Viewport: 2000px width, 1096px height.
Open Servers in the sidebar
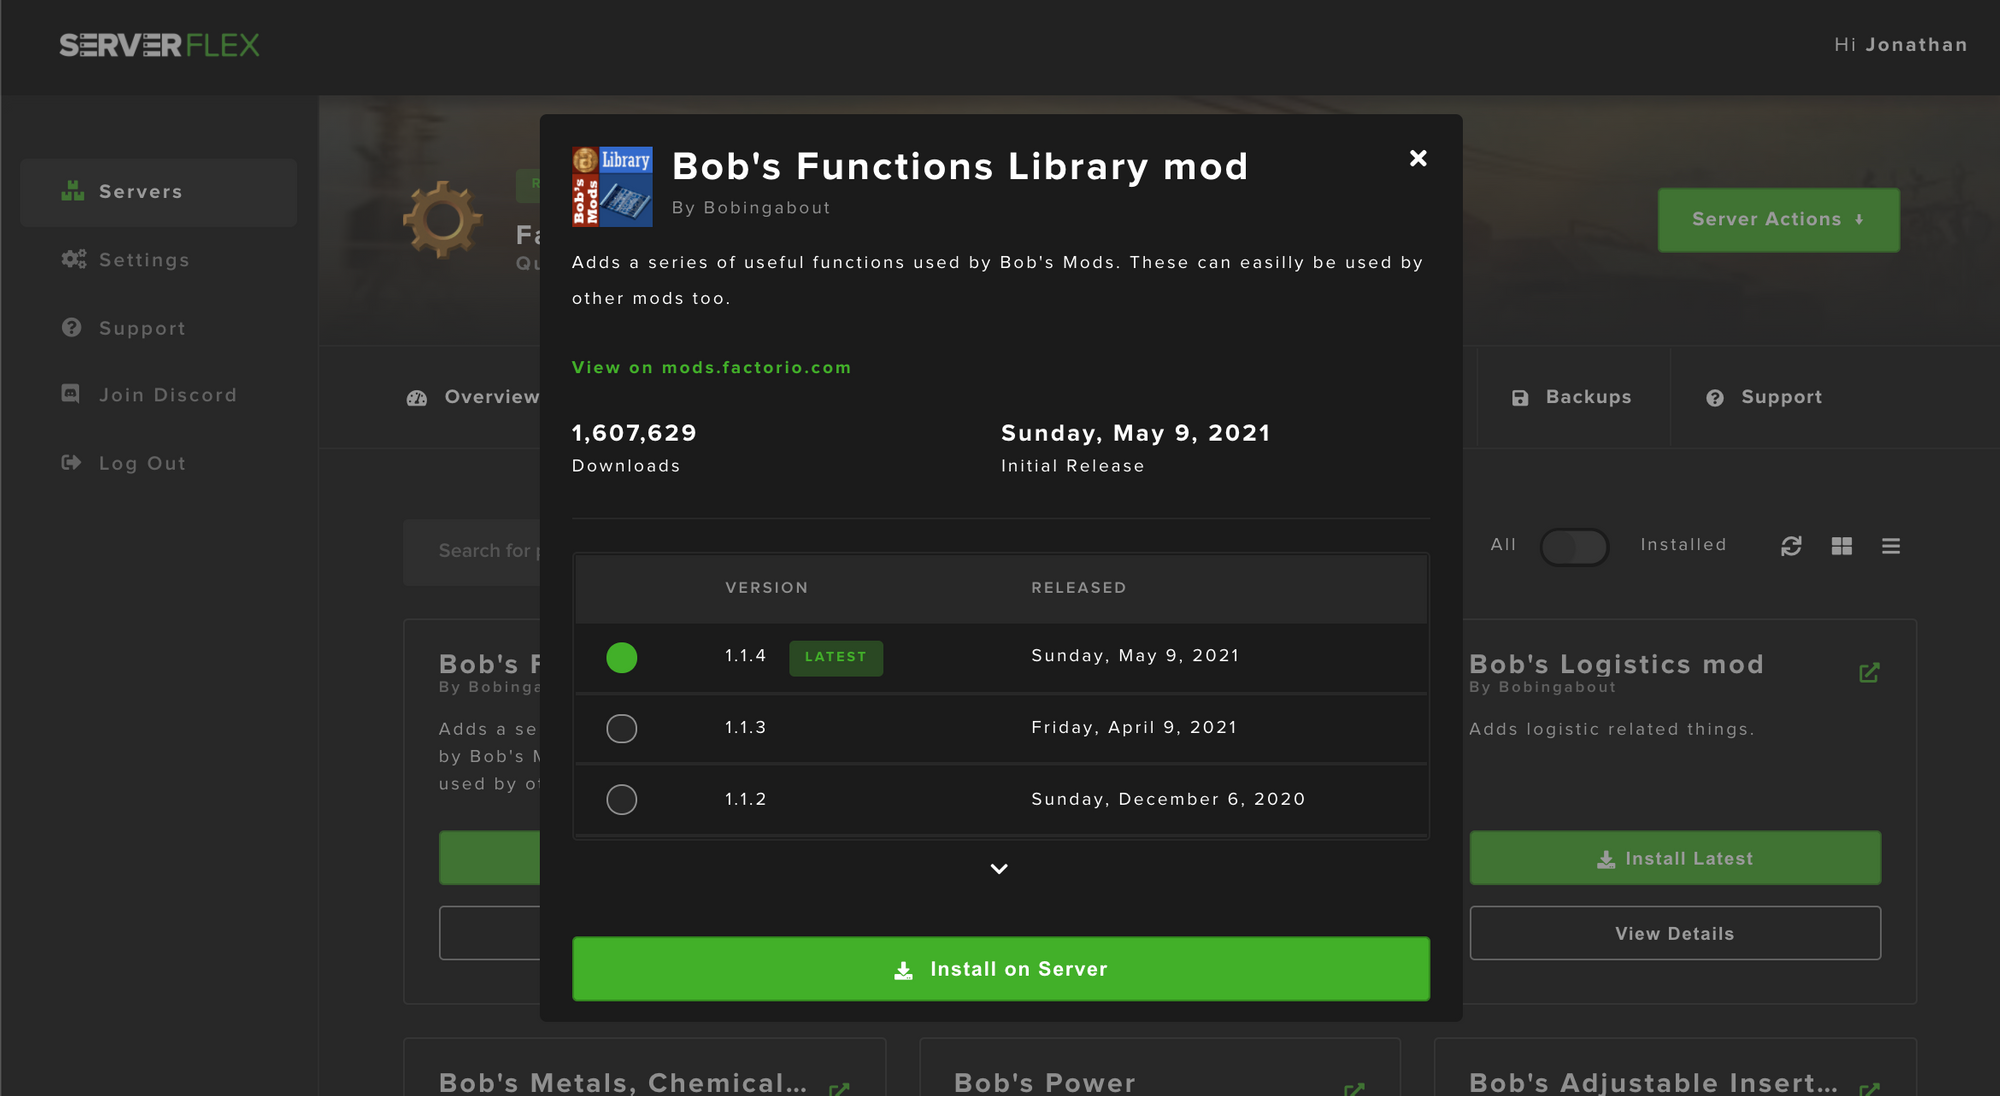click(x=159, y=192)
